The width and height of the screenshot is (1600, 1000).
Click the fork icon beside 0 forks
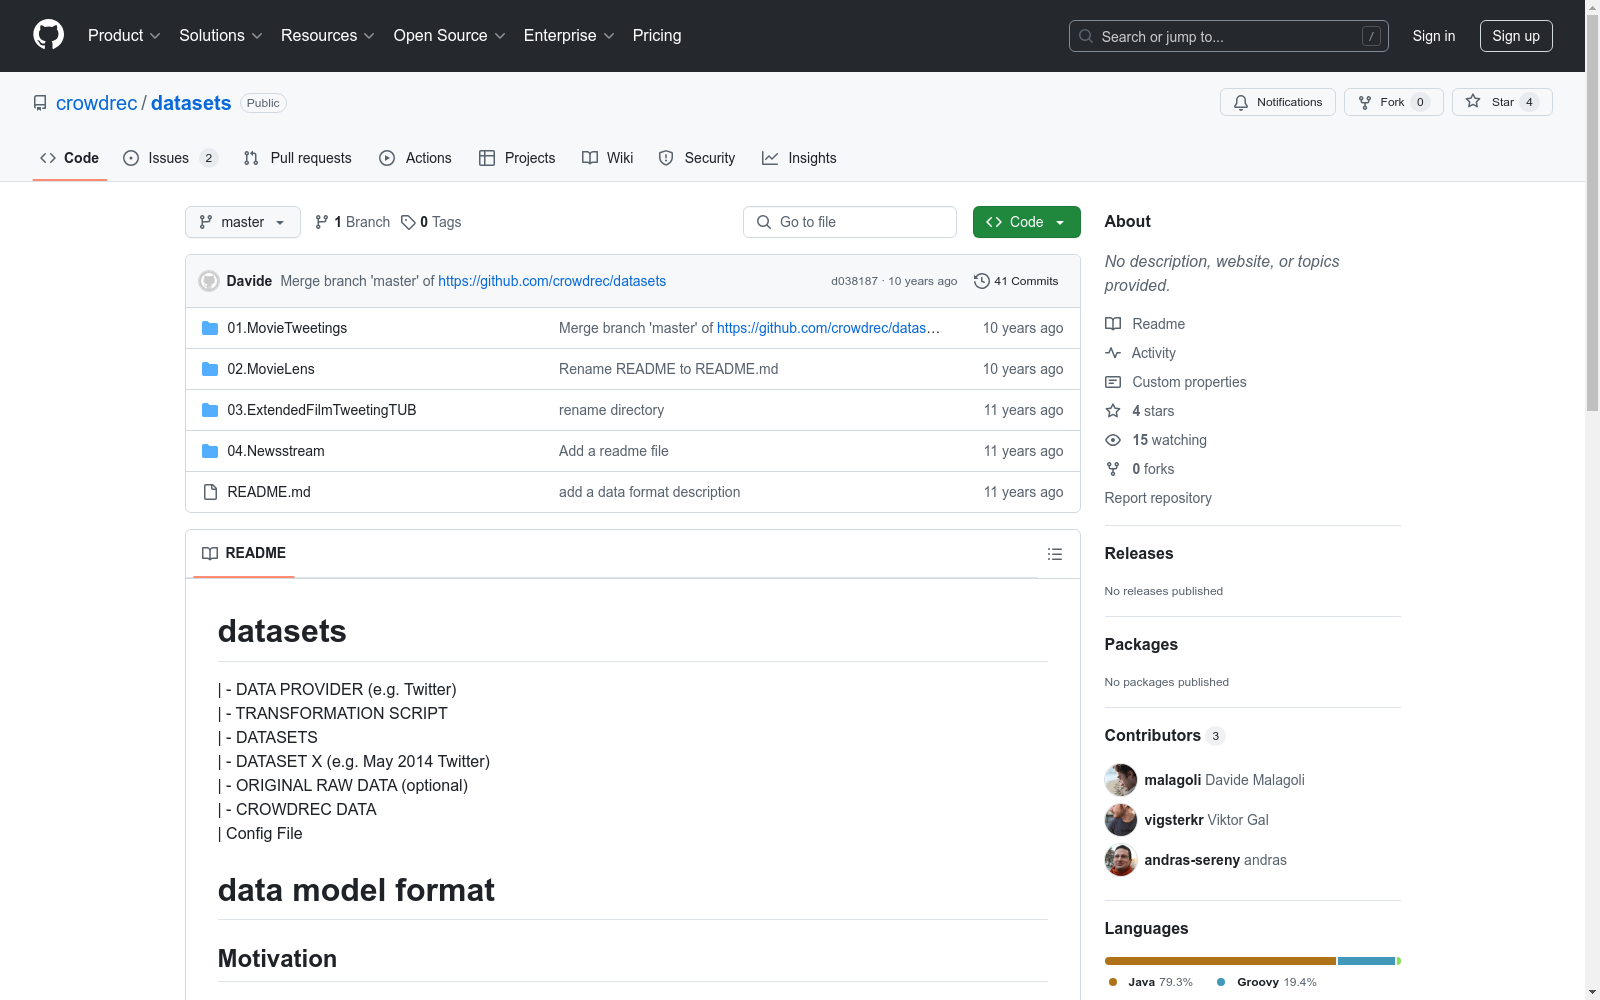point(1113,469)
